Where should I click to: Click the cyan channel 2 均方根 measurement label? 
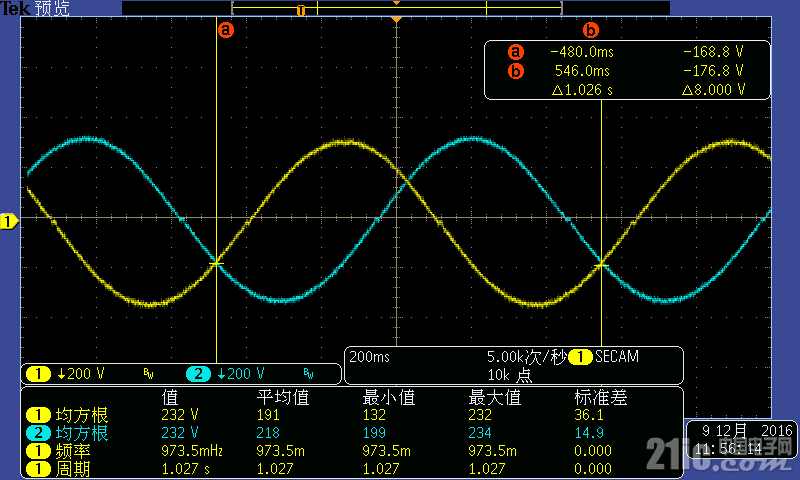pyautogui.click(x=82, y=433)
